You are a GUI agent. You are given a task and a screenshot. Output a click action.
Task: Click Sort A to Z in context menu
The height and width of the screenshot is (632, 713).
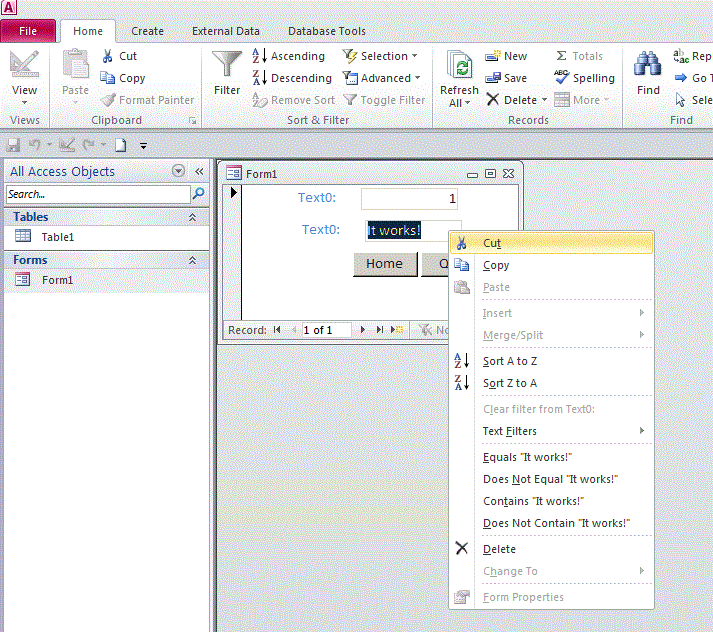click(509, 361)
